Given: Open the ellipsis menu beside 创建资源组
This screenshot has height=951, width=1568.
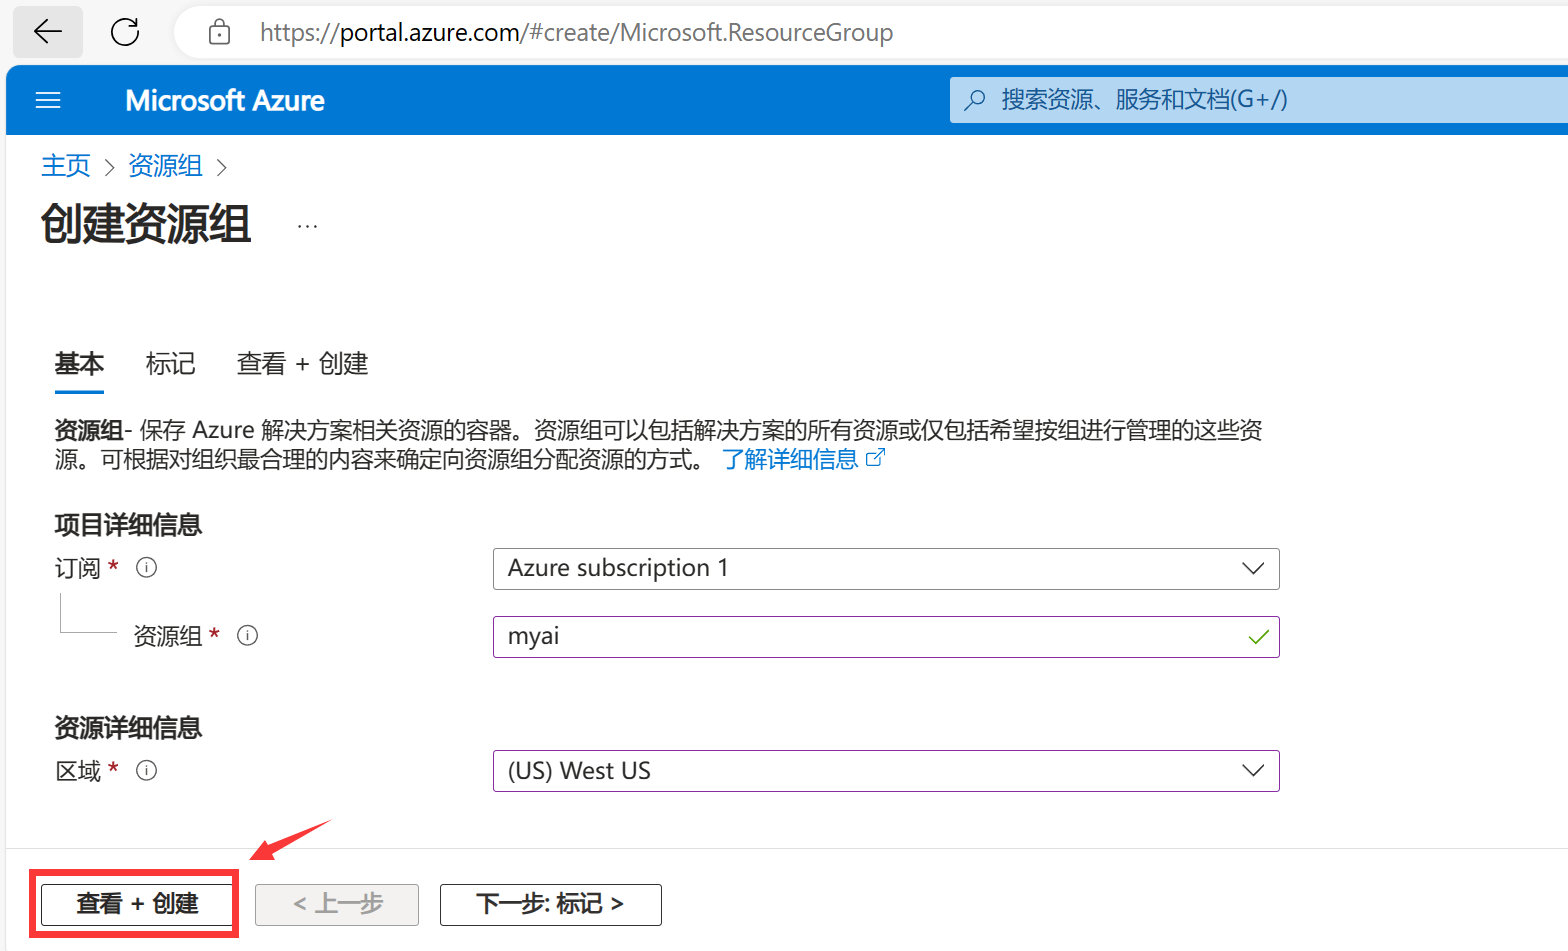Looking at the screenshot, I should point(307,226).
